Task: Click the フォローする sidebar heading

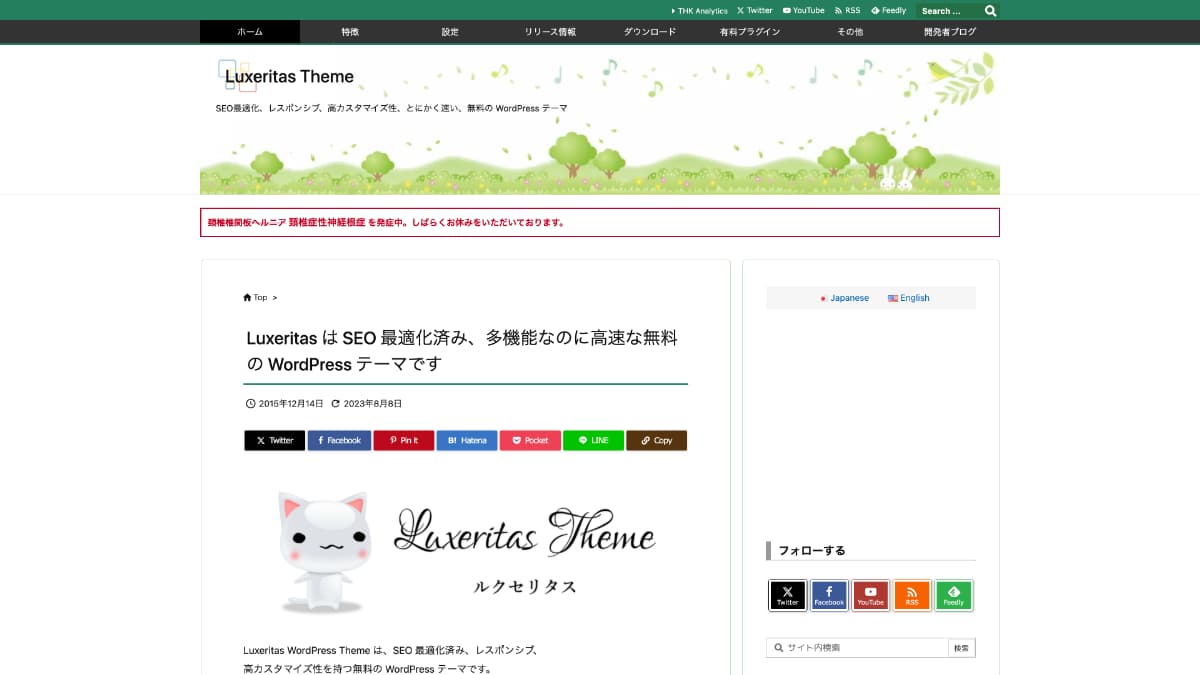Action: pos(812,551)
